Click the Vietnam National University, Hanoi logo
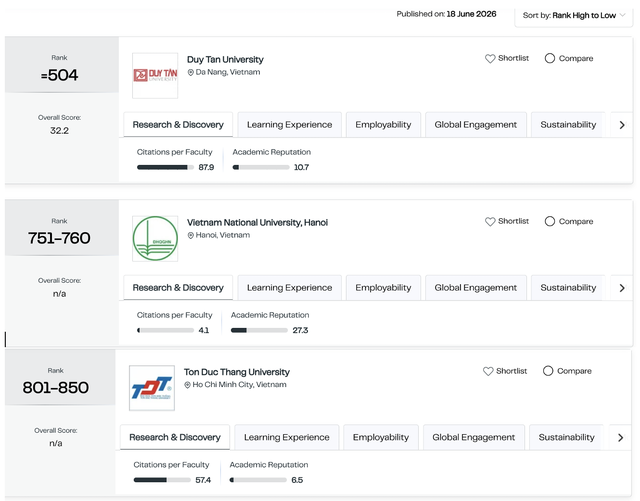 coord(155,238)
